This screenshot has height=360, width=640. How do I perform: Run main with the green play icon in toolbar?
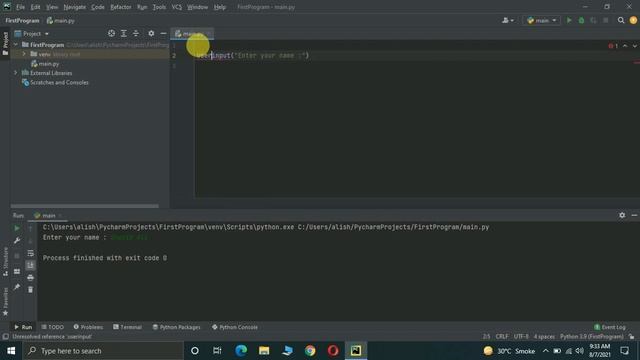click(569, 20)
